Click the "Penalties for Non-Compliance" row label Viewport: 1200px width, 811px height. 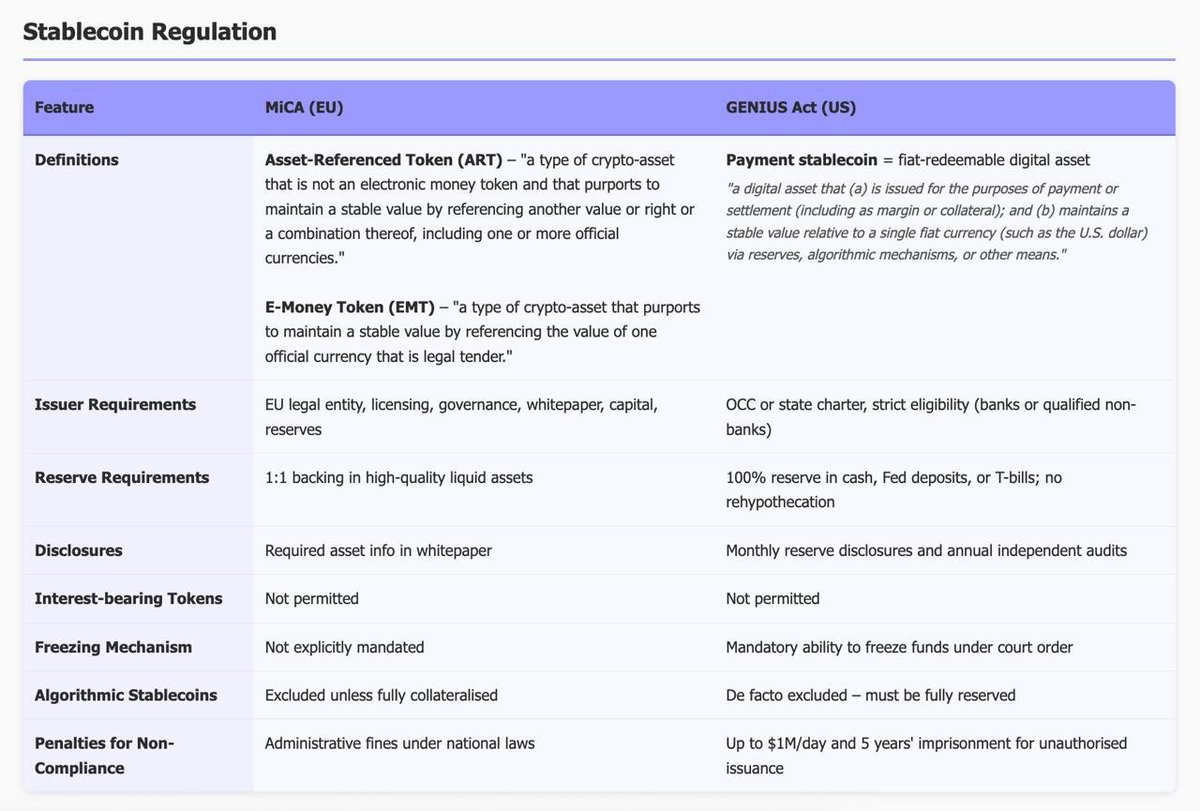tap(104, 755)
